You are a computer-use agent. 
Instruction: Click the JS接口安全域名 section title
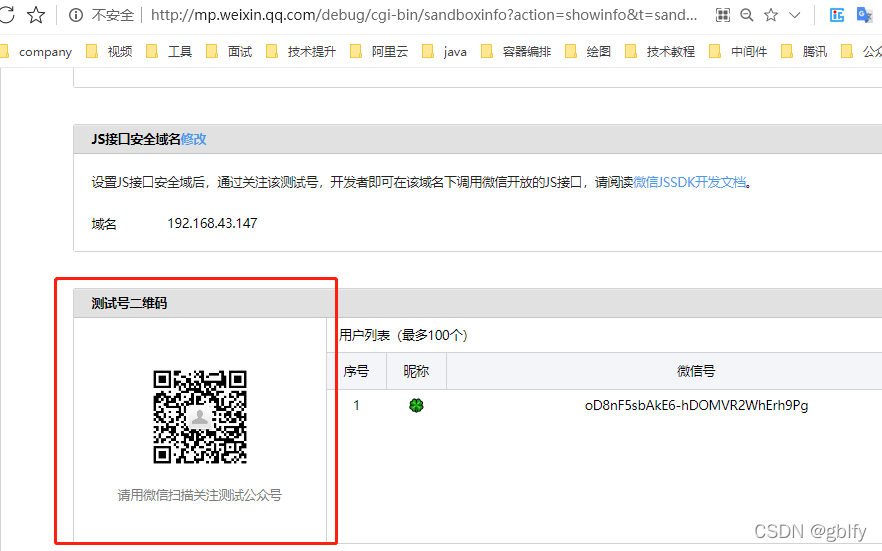click(136, 139)
